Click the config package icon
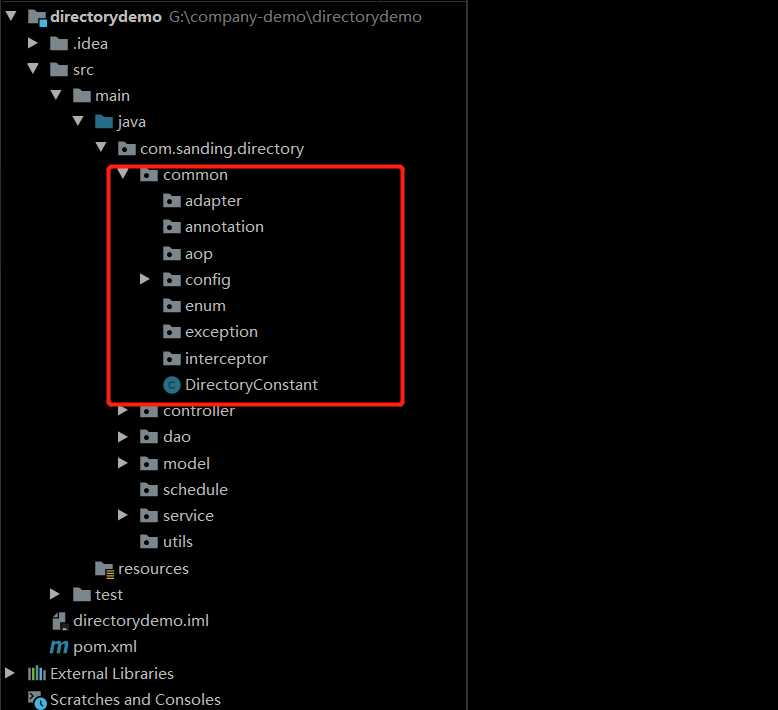 pyautogui.click(x=172, y=280)
